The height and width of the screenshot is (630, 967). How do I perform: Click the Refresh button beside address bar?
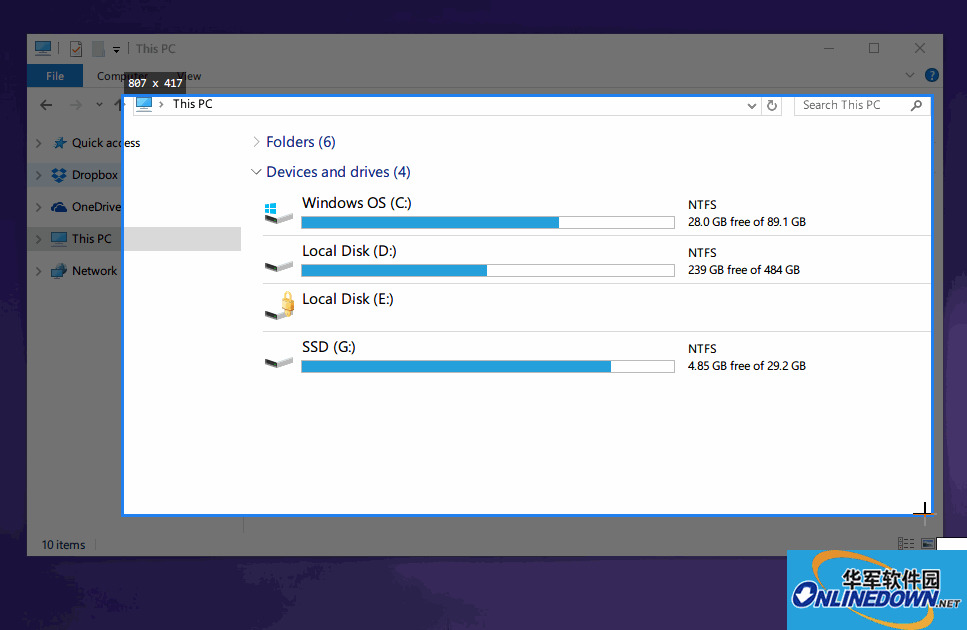click(x=771, y=105)
